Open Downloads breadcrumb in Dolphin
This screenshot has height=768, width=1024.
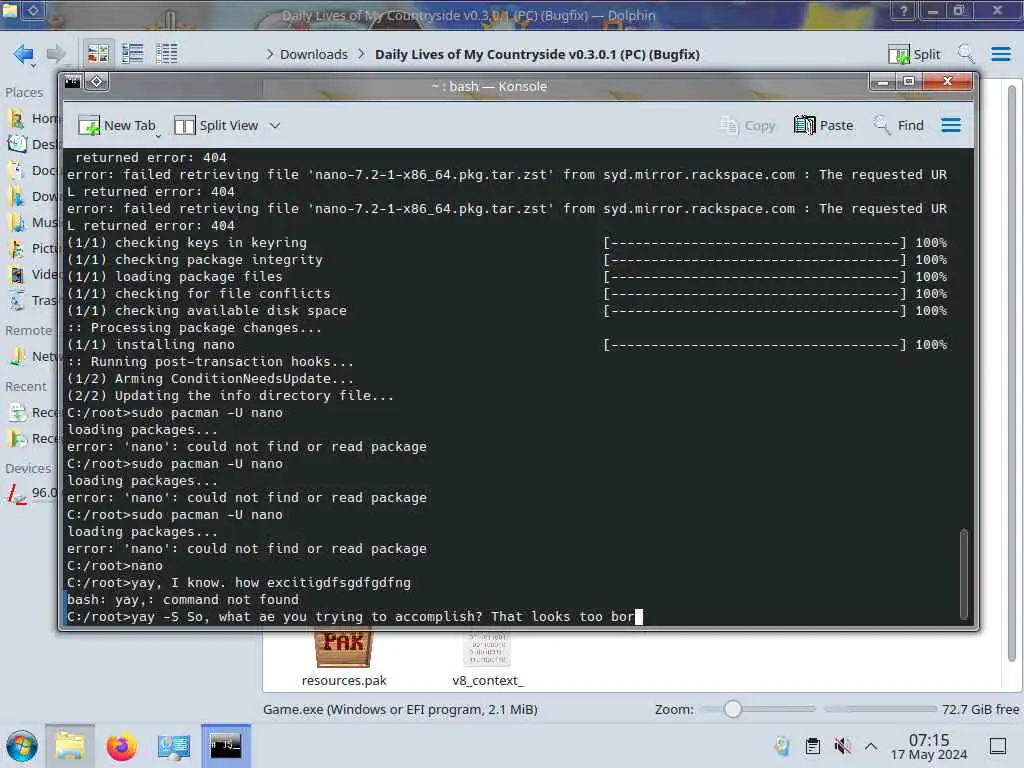pyautogui.click(x=313, y=54)
